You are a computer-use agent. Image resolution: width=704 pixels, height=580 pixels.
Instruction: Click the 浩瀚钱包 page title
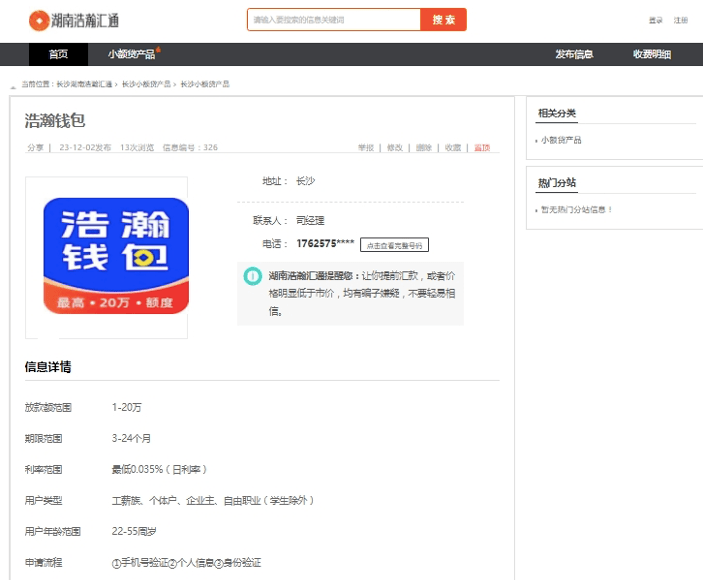pos(55,120)
